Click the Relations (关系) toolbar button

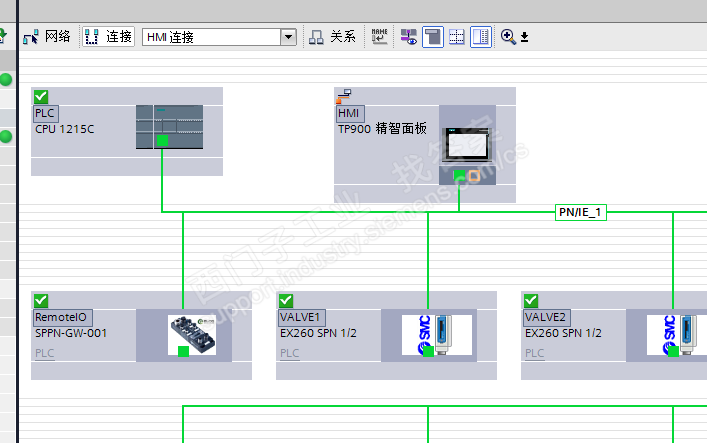(x=332, y=37)
